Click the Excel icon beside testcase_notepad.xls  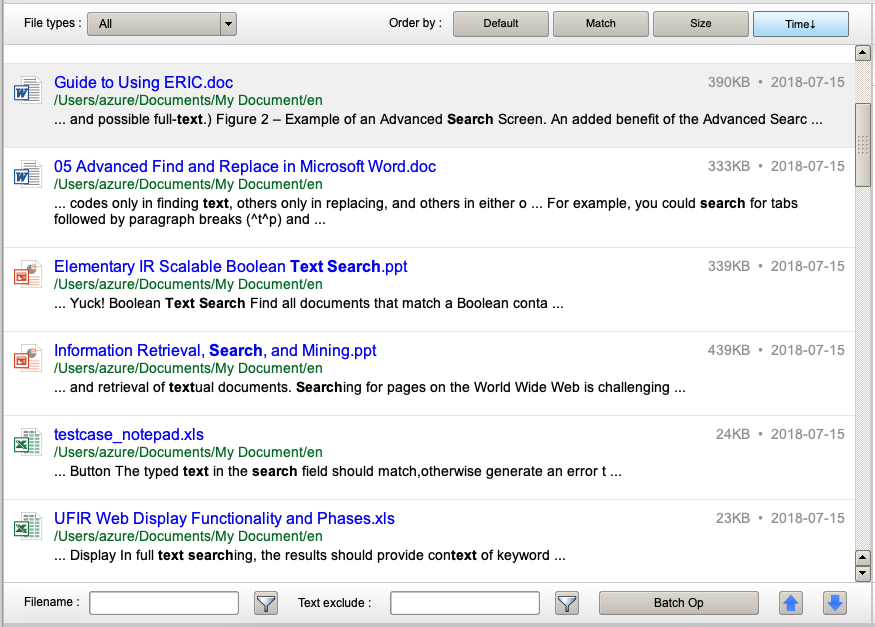pos(26,443)
